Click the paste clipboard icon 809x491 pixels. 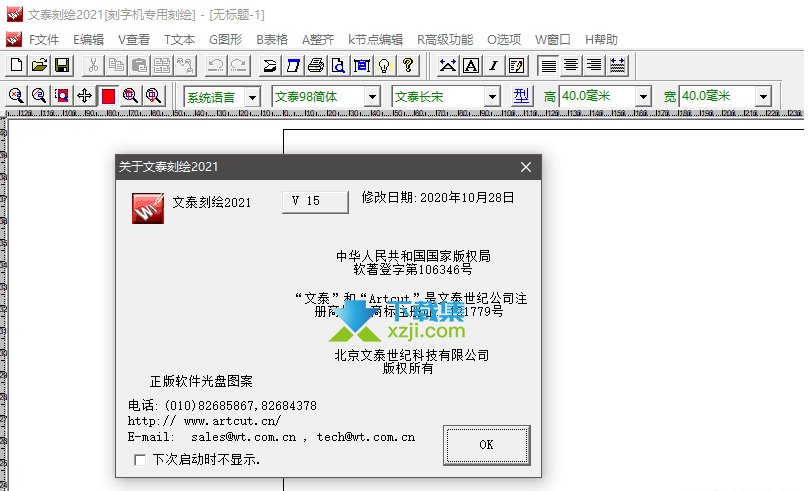(139, 66)
